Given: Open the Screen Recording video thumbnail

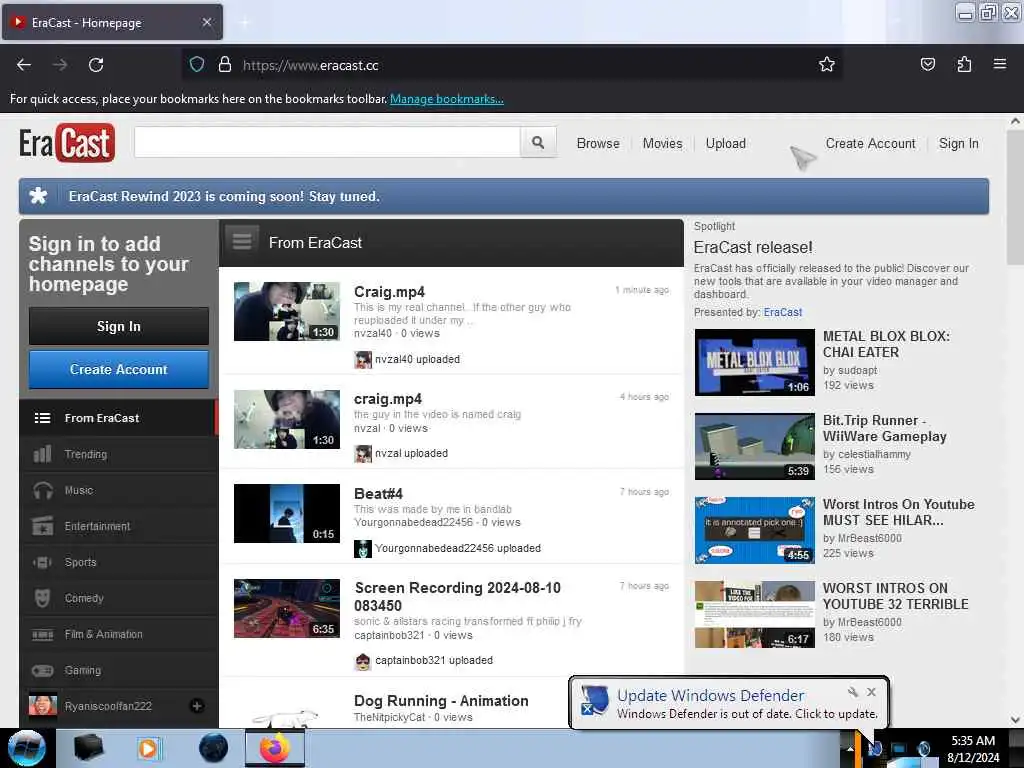Looking at the screenshot, I should click(287, 608).
